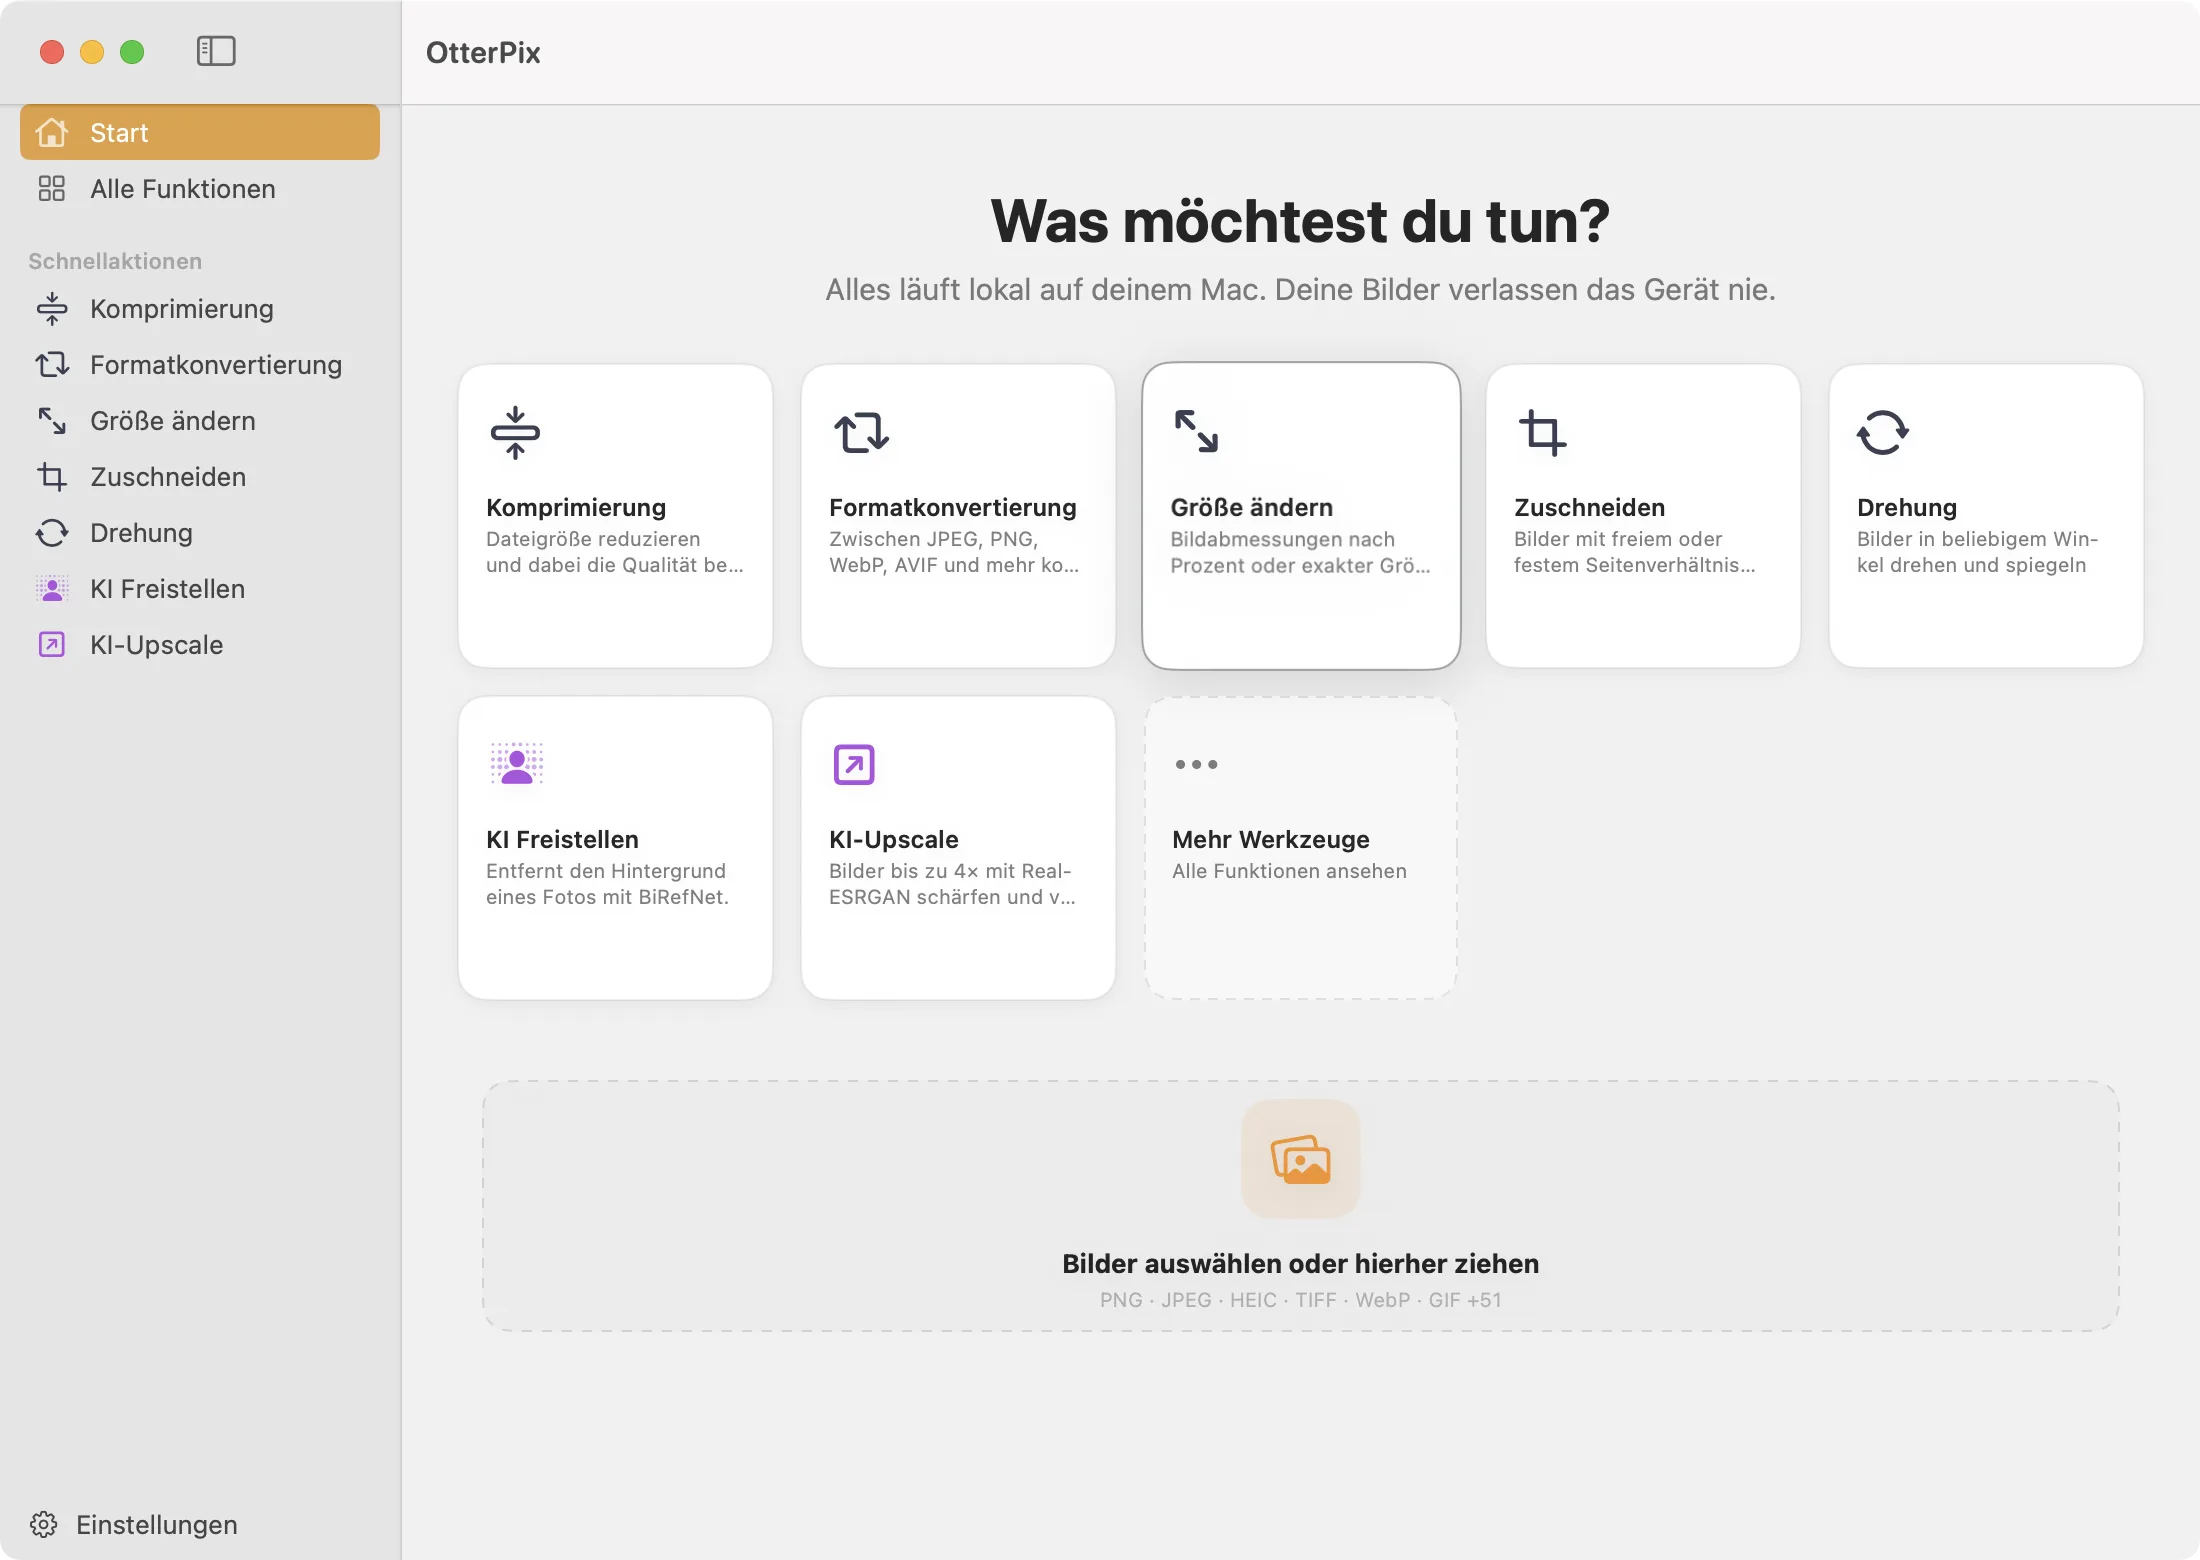Open the Zuschneiden card title
Image resolution: width=2200 pixels, height=1560 pixels.
pos(1590,507)
